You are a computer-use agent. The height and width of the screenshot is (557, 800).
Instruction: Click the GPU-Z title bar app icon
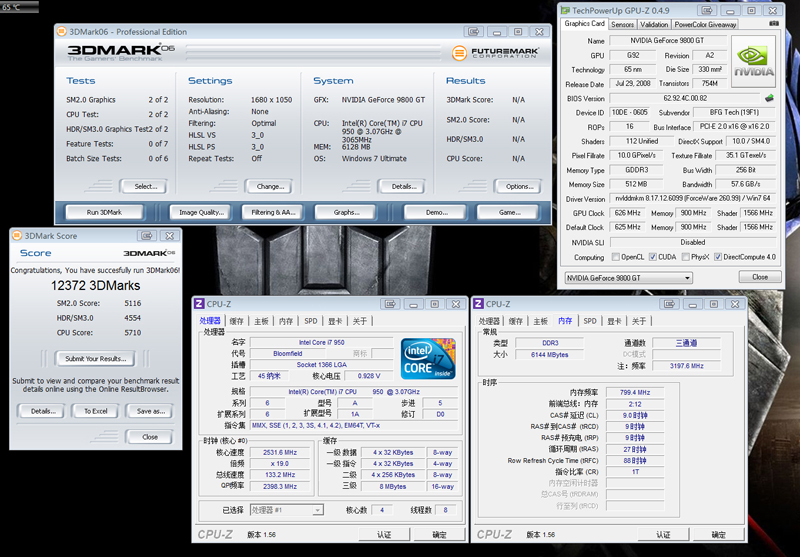(x=565, y=10)
